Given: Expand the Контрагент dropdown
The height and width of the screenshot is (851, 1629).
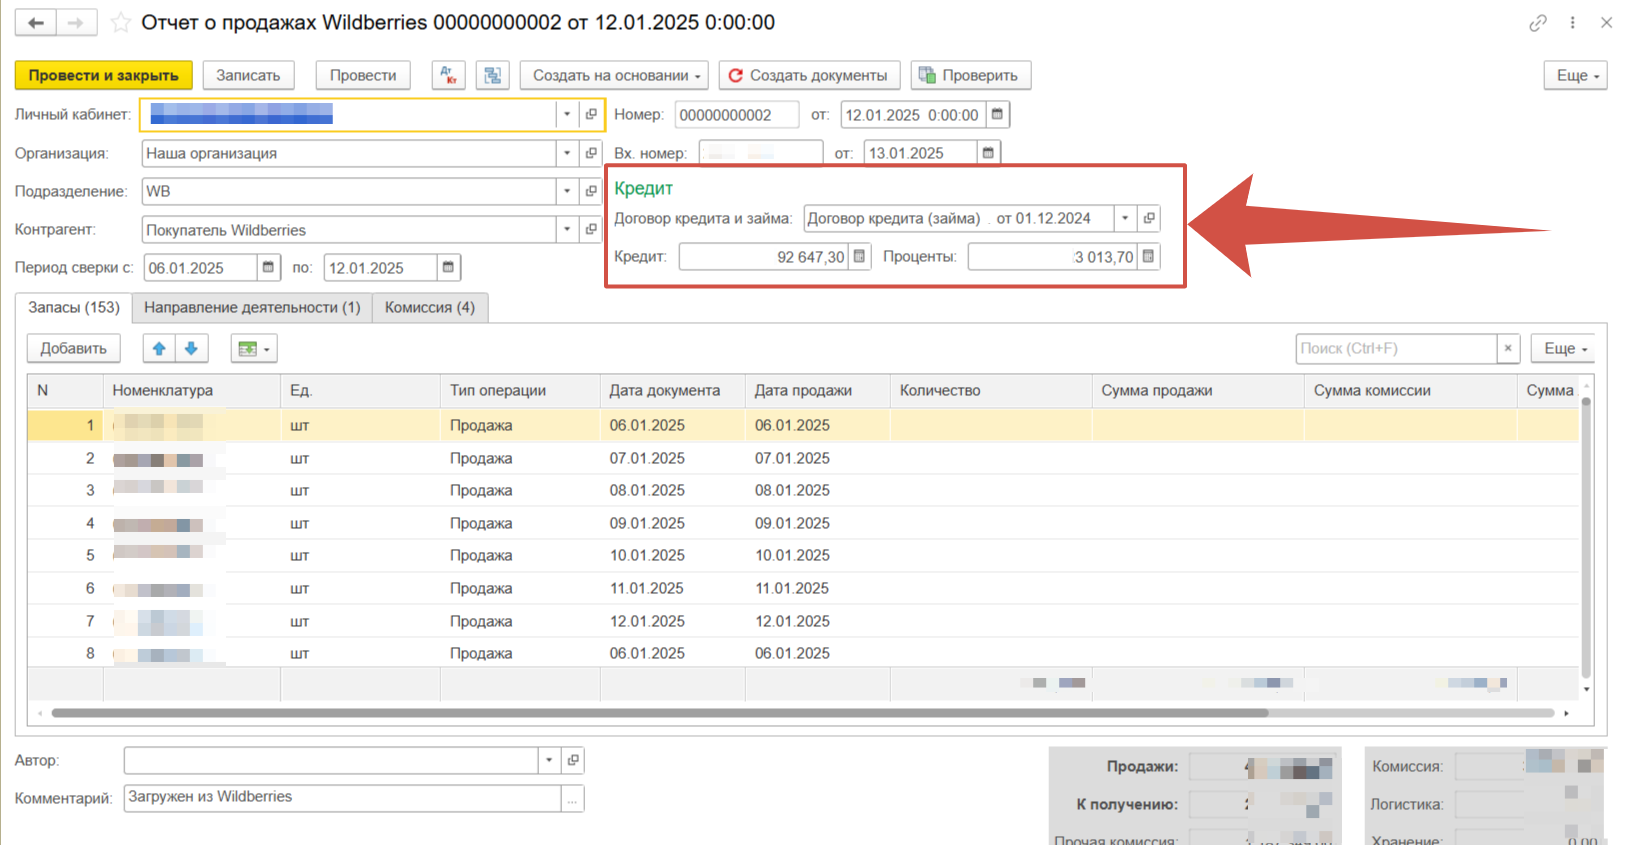Looking at the screenshot, I should [567, 229].
